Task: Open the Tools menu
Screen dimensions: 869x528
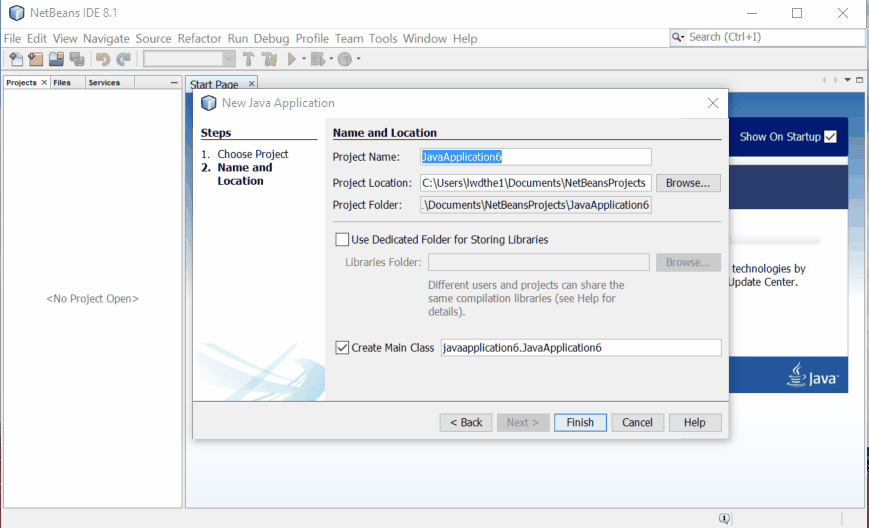Action: [383, 38]
